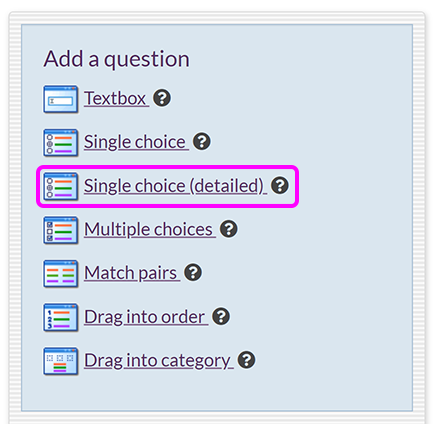
Task: Click the Single choice question icon
Action: click(x=61, y=143)
